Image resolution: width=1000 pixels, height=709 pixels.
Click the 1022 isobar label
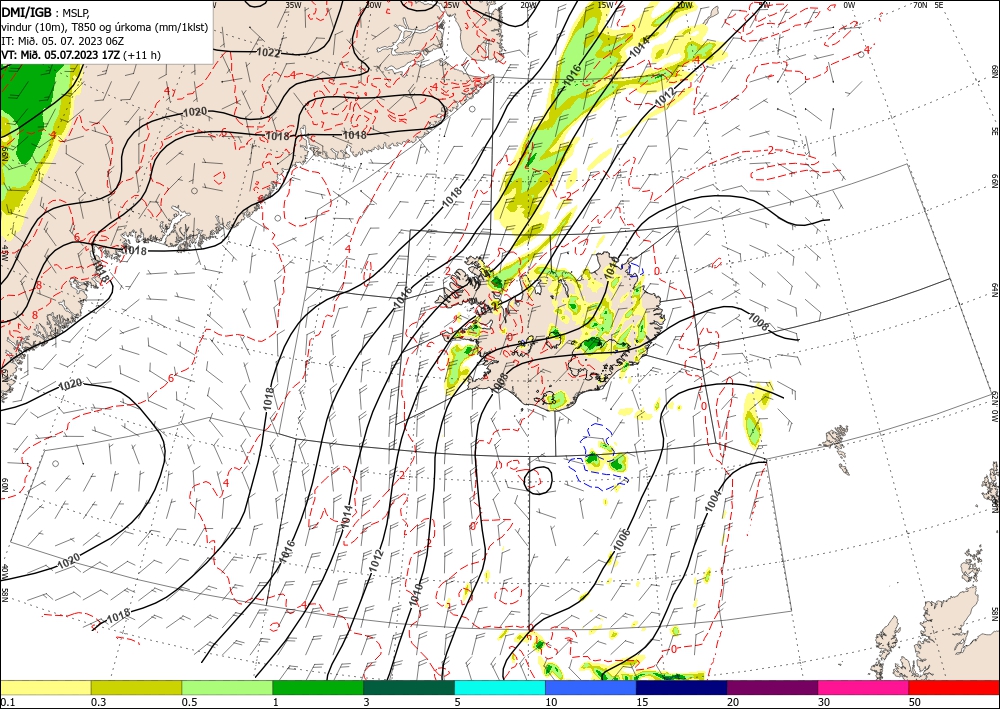click(x=268, y=53)
